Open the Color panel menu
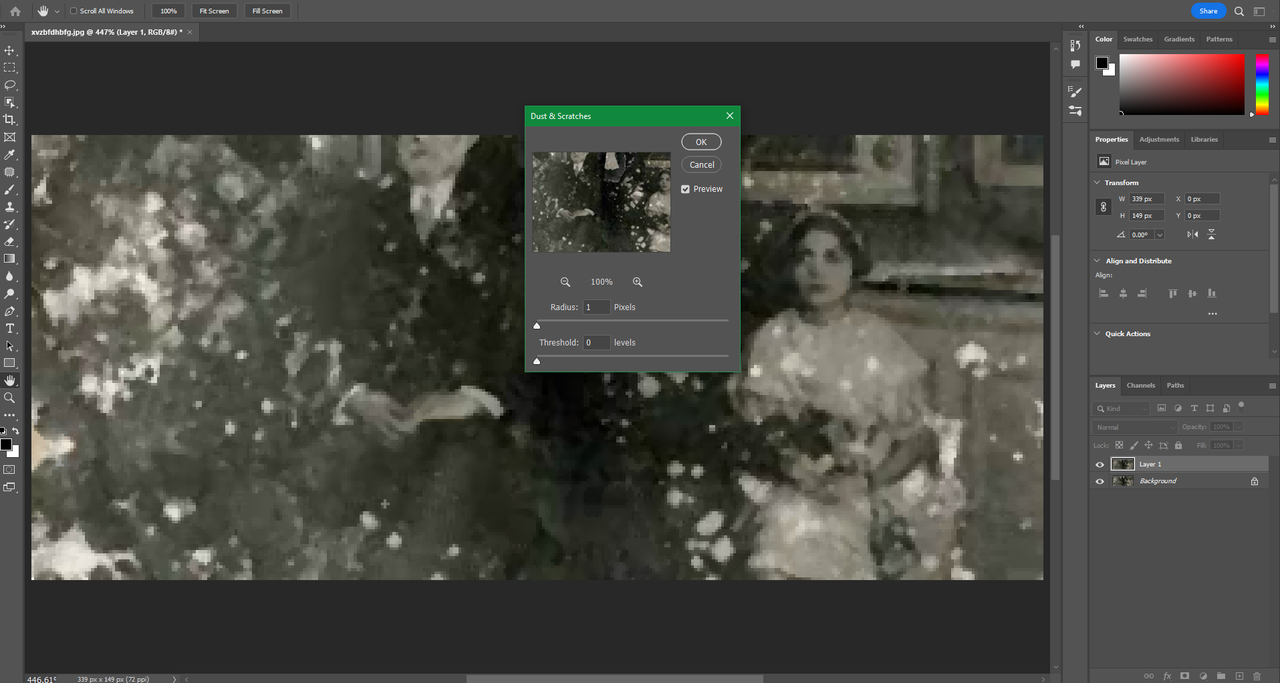The image size is (1280, 683). [1272, 39]
